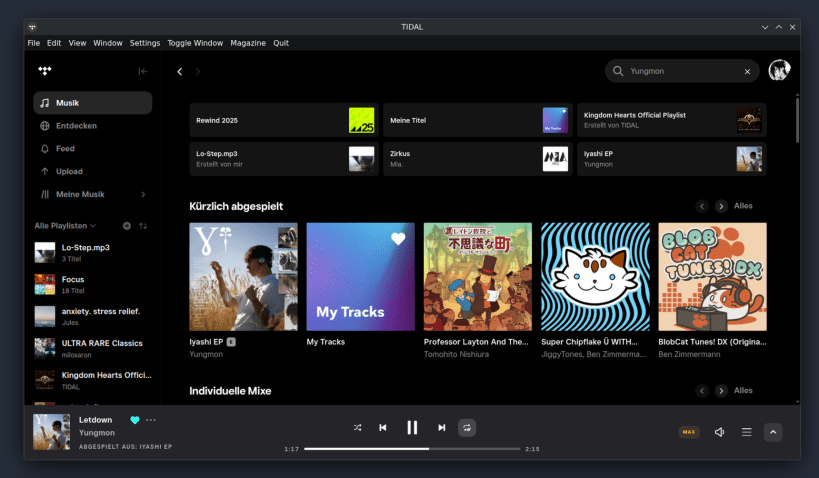The image size is (819, 478).
Task: Collapse the sidebar with the arrow icon
Action: click(x=143, y=71)
